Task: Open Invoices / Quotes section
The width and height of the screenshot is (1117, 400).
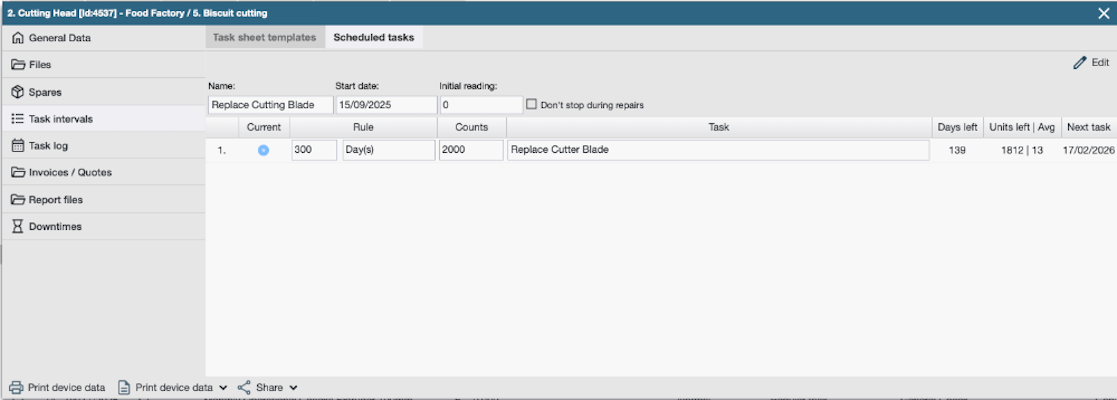Action: pos(70,173)
